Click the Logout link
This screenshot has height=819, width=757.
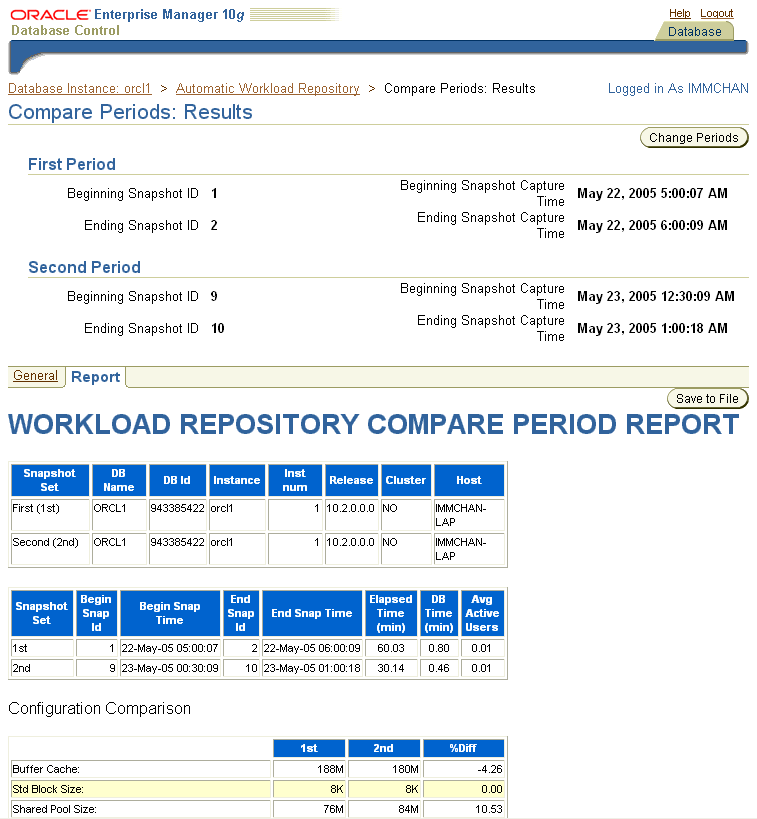[716, 13]
